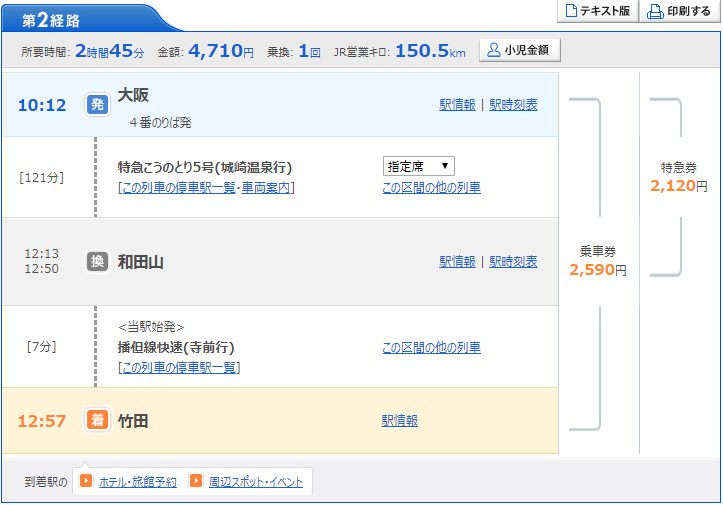The height and width of the screenshot is (505, 723).
Task: Click orange arrow icon beside ホテル・旅館予約
Action: pyautogui.click(x=87, y=481)
